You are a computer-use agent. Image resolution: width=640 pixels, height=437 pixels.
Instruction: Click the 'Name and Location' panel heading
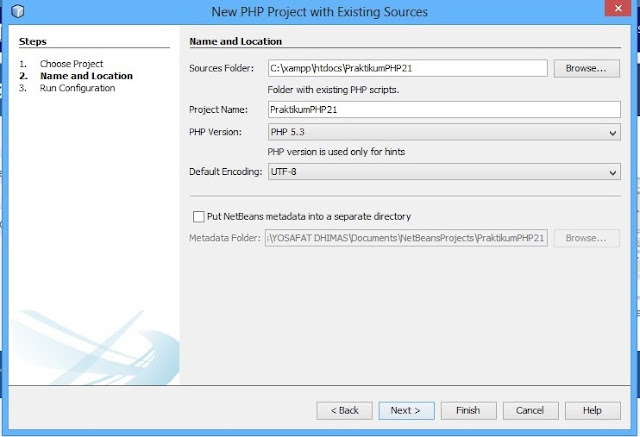tap(236, 41)
